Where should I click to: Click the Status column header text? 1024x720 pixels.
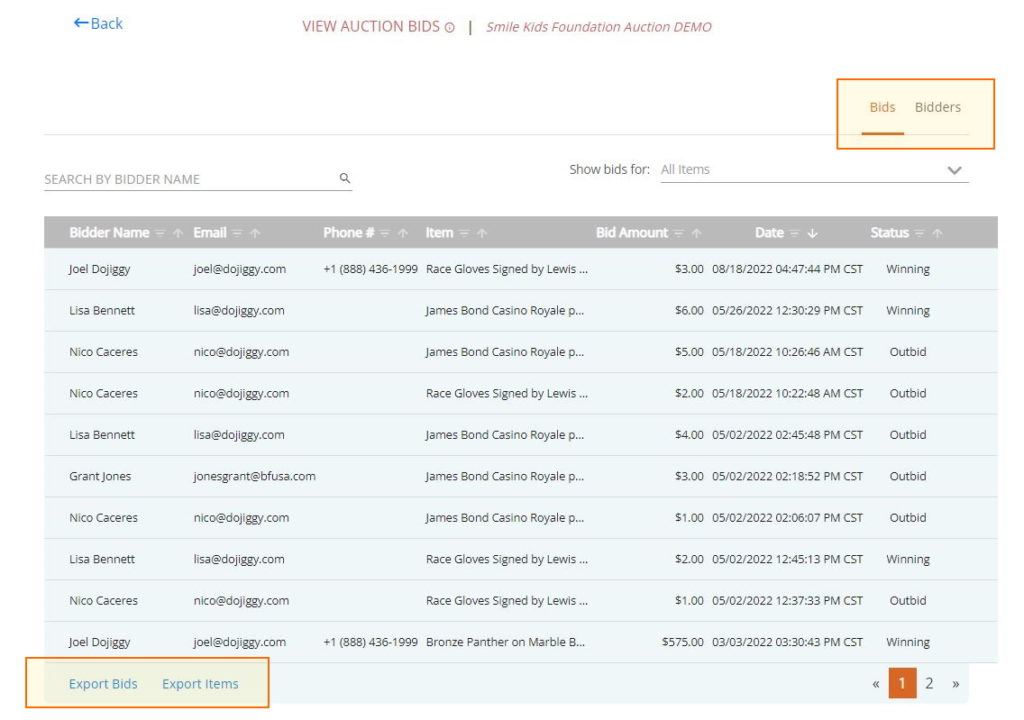tap(889, 233)
